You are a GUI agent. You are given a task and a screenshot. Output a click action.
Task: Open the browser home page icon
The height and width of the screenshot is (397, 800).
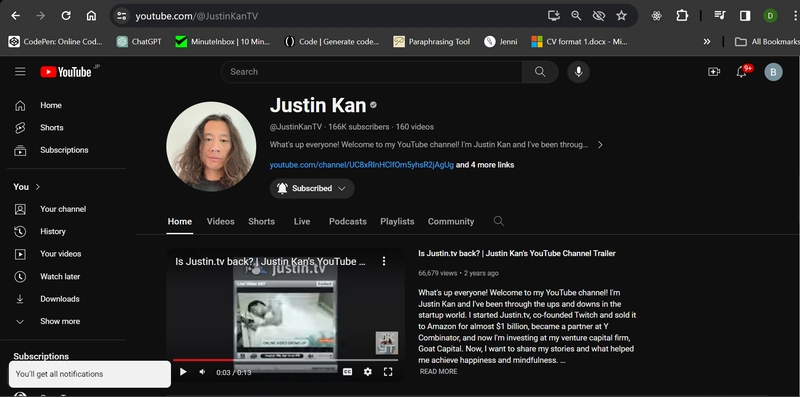[91, 16]
